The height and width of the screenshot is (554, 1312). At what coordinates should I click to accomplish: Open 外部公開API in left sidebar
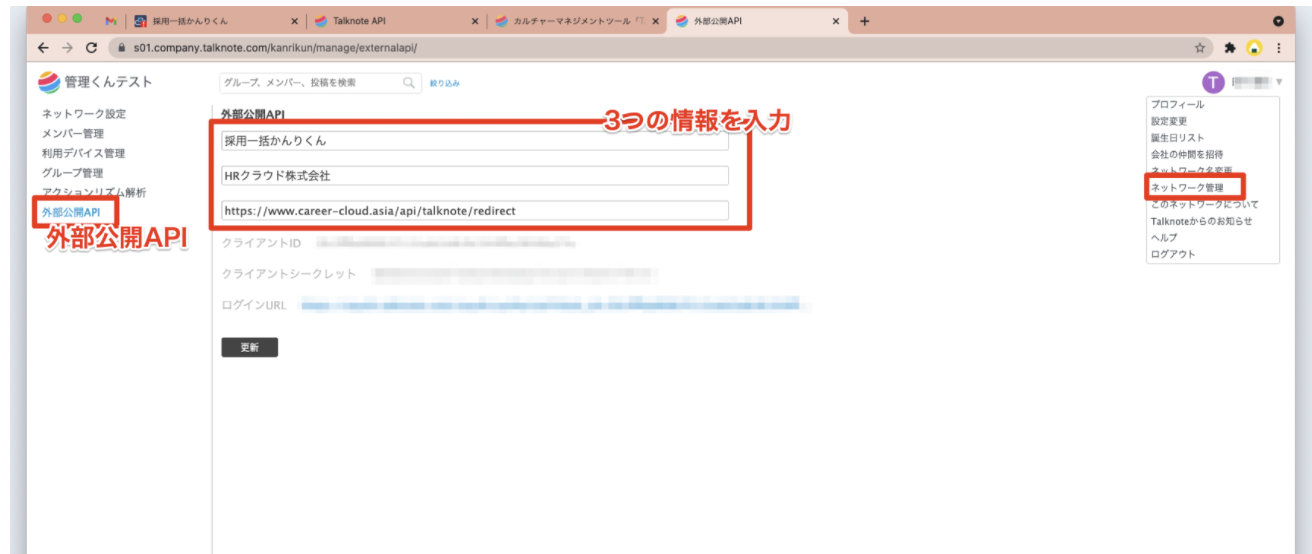click(71, 212)
